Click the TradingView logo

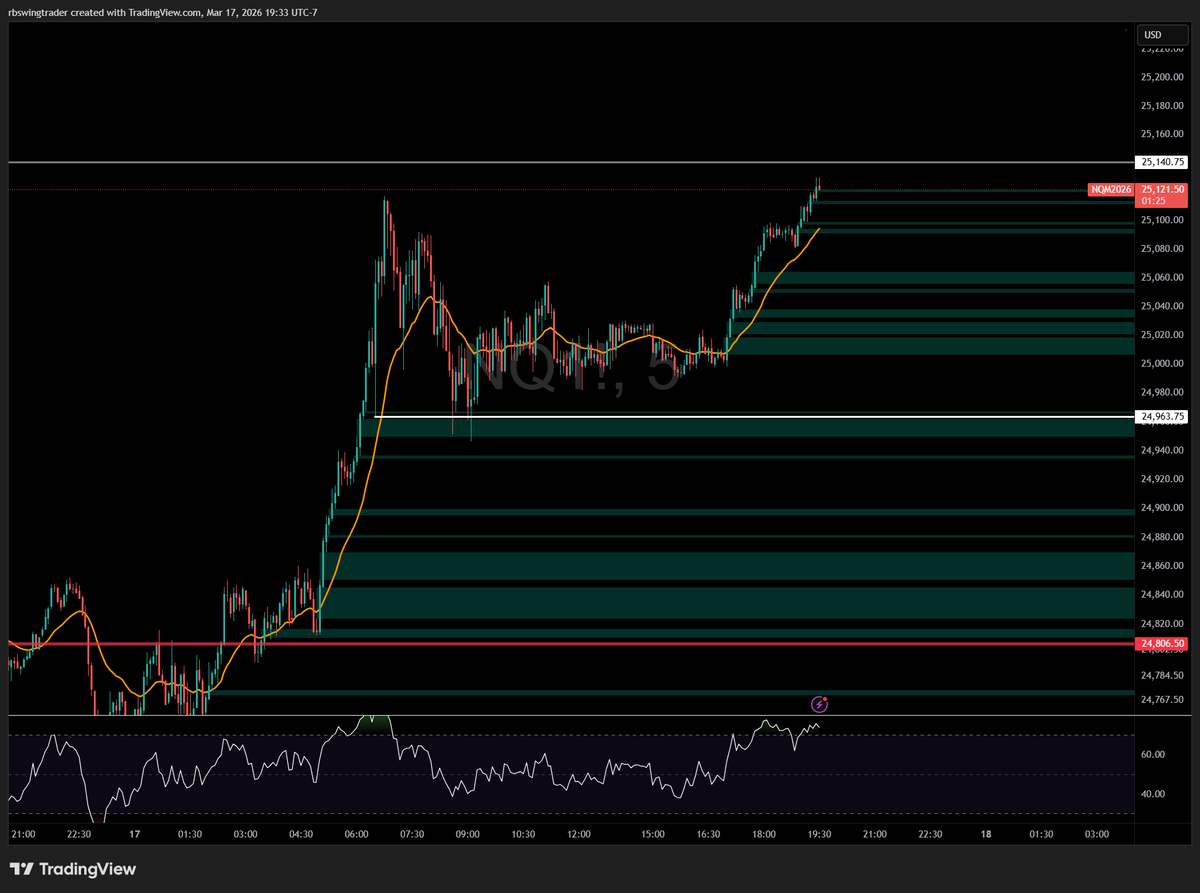pos(72,869)
